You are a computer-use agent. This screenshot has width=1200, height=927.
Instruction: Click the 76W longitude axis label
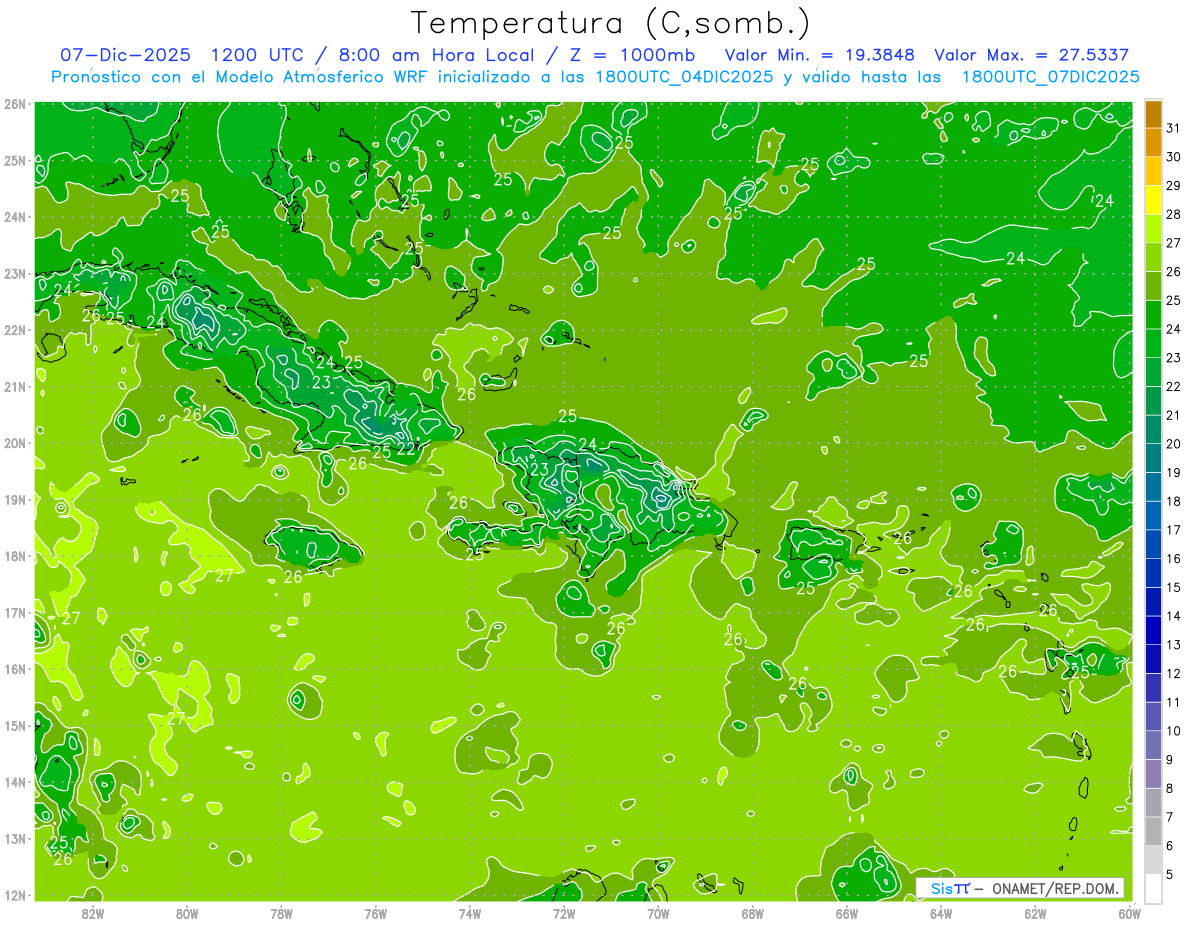tap(376, 913)
